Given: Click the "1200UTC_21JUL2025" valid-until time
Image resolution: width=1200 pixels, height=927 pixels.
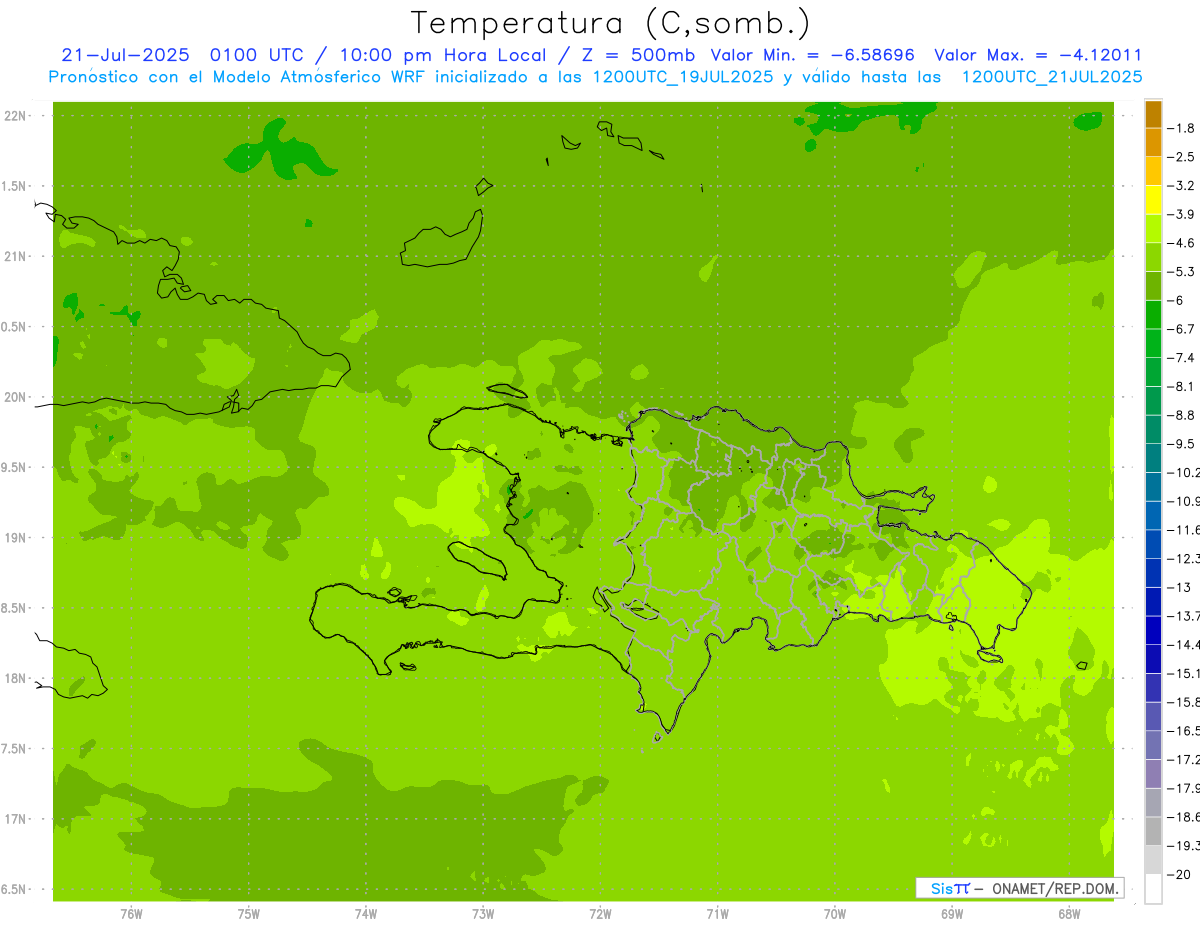Looking at the screenshot, I should click(1051, 76).
